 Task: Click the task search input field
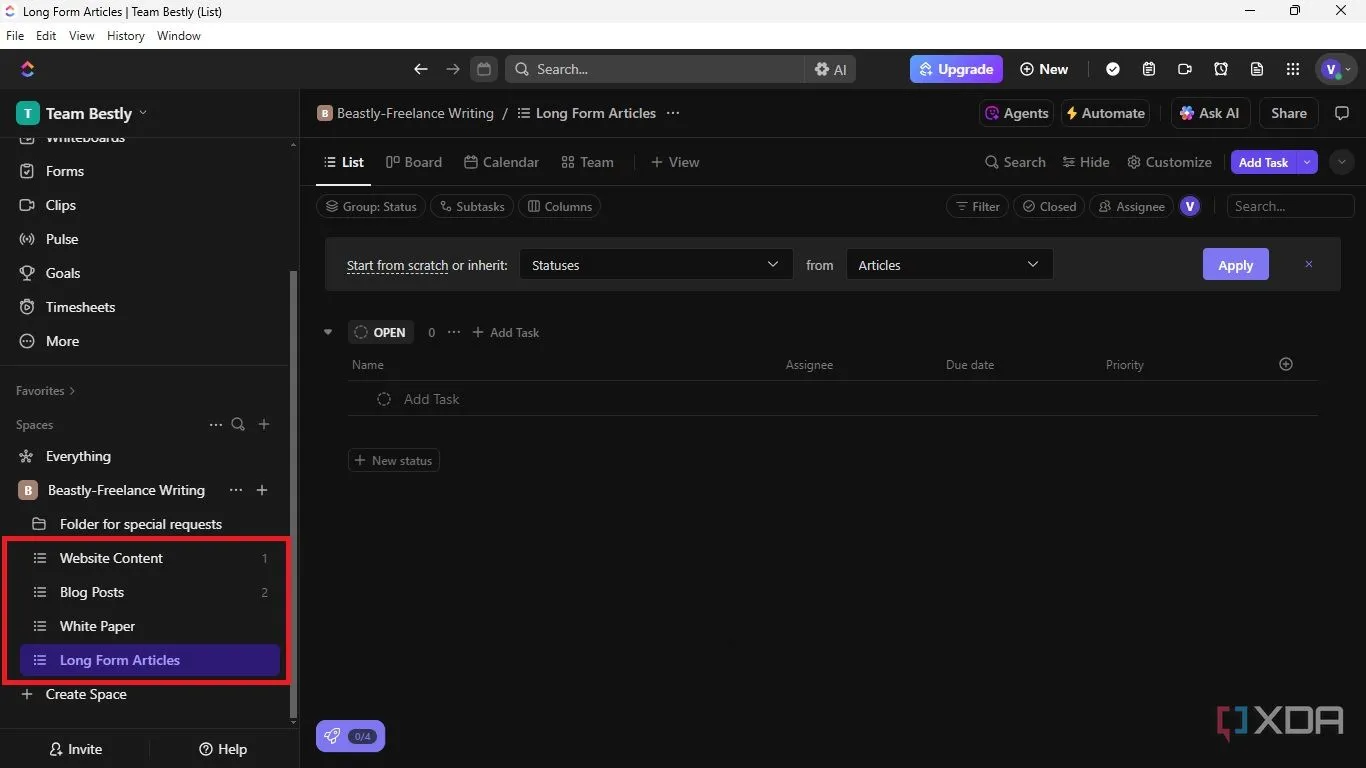pos(1291,206)
